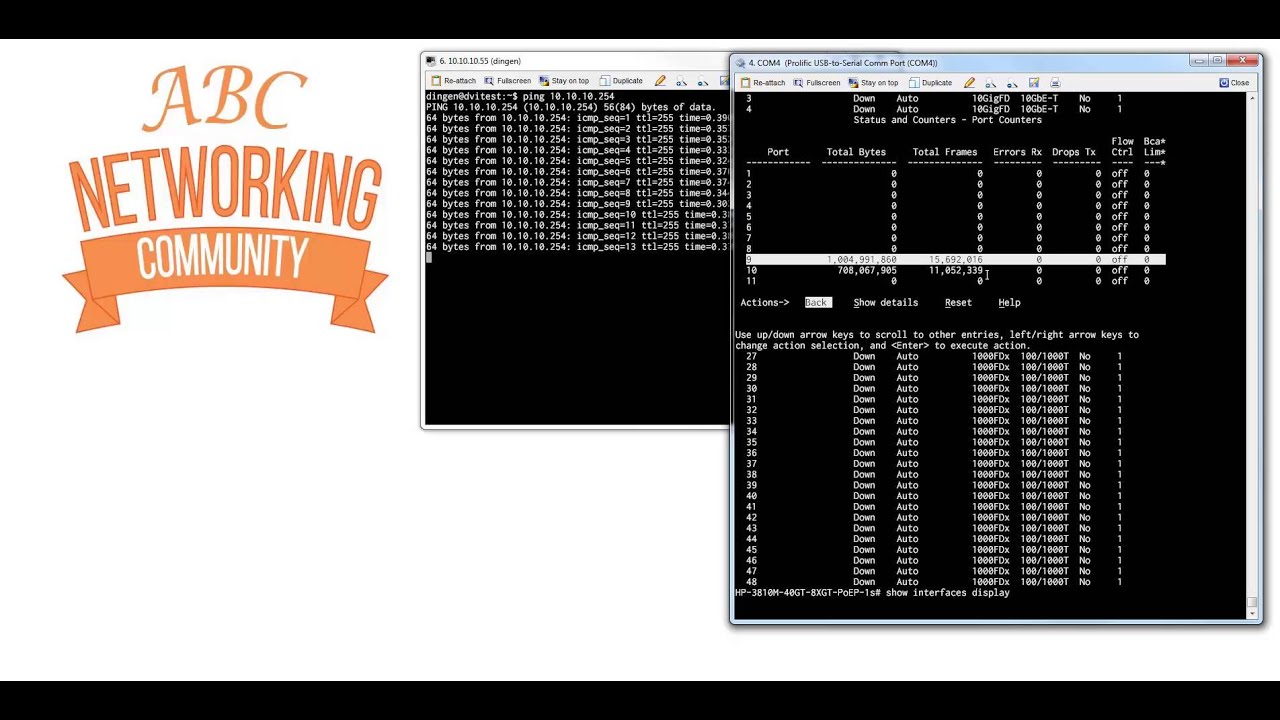Screen dimensions: 1280x720
Task: Select the Reset action in switch menu
Action: pyautogui.click(x=958, y=303)
